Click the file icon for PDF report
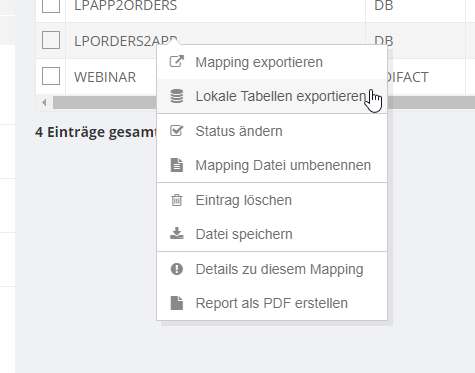475x373 pixels. pos(177,303)
